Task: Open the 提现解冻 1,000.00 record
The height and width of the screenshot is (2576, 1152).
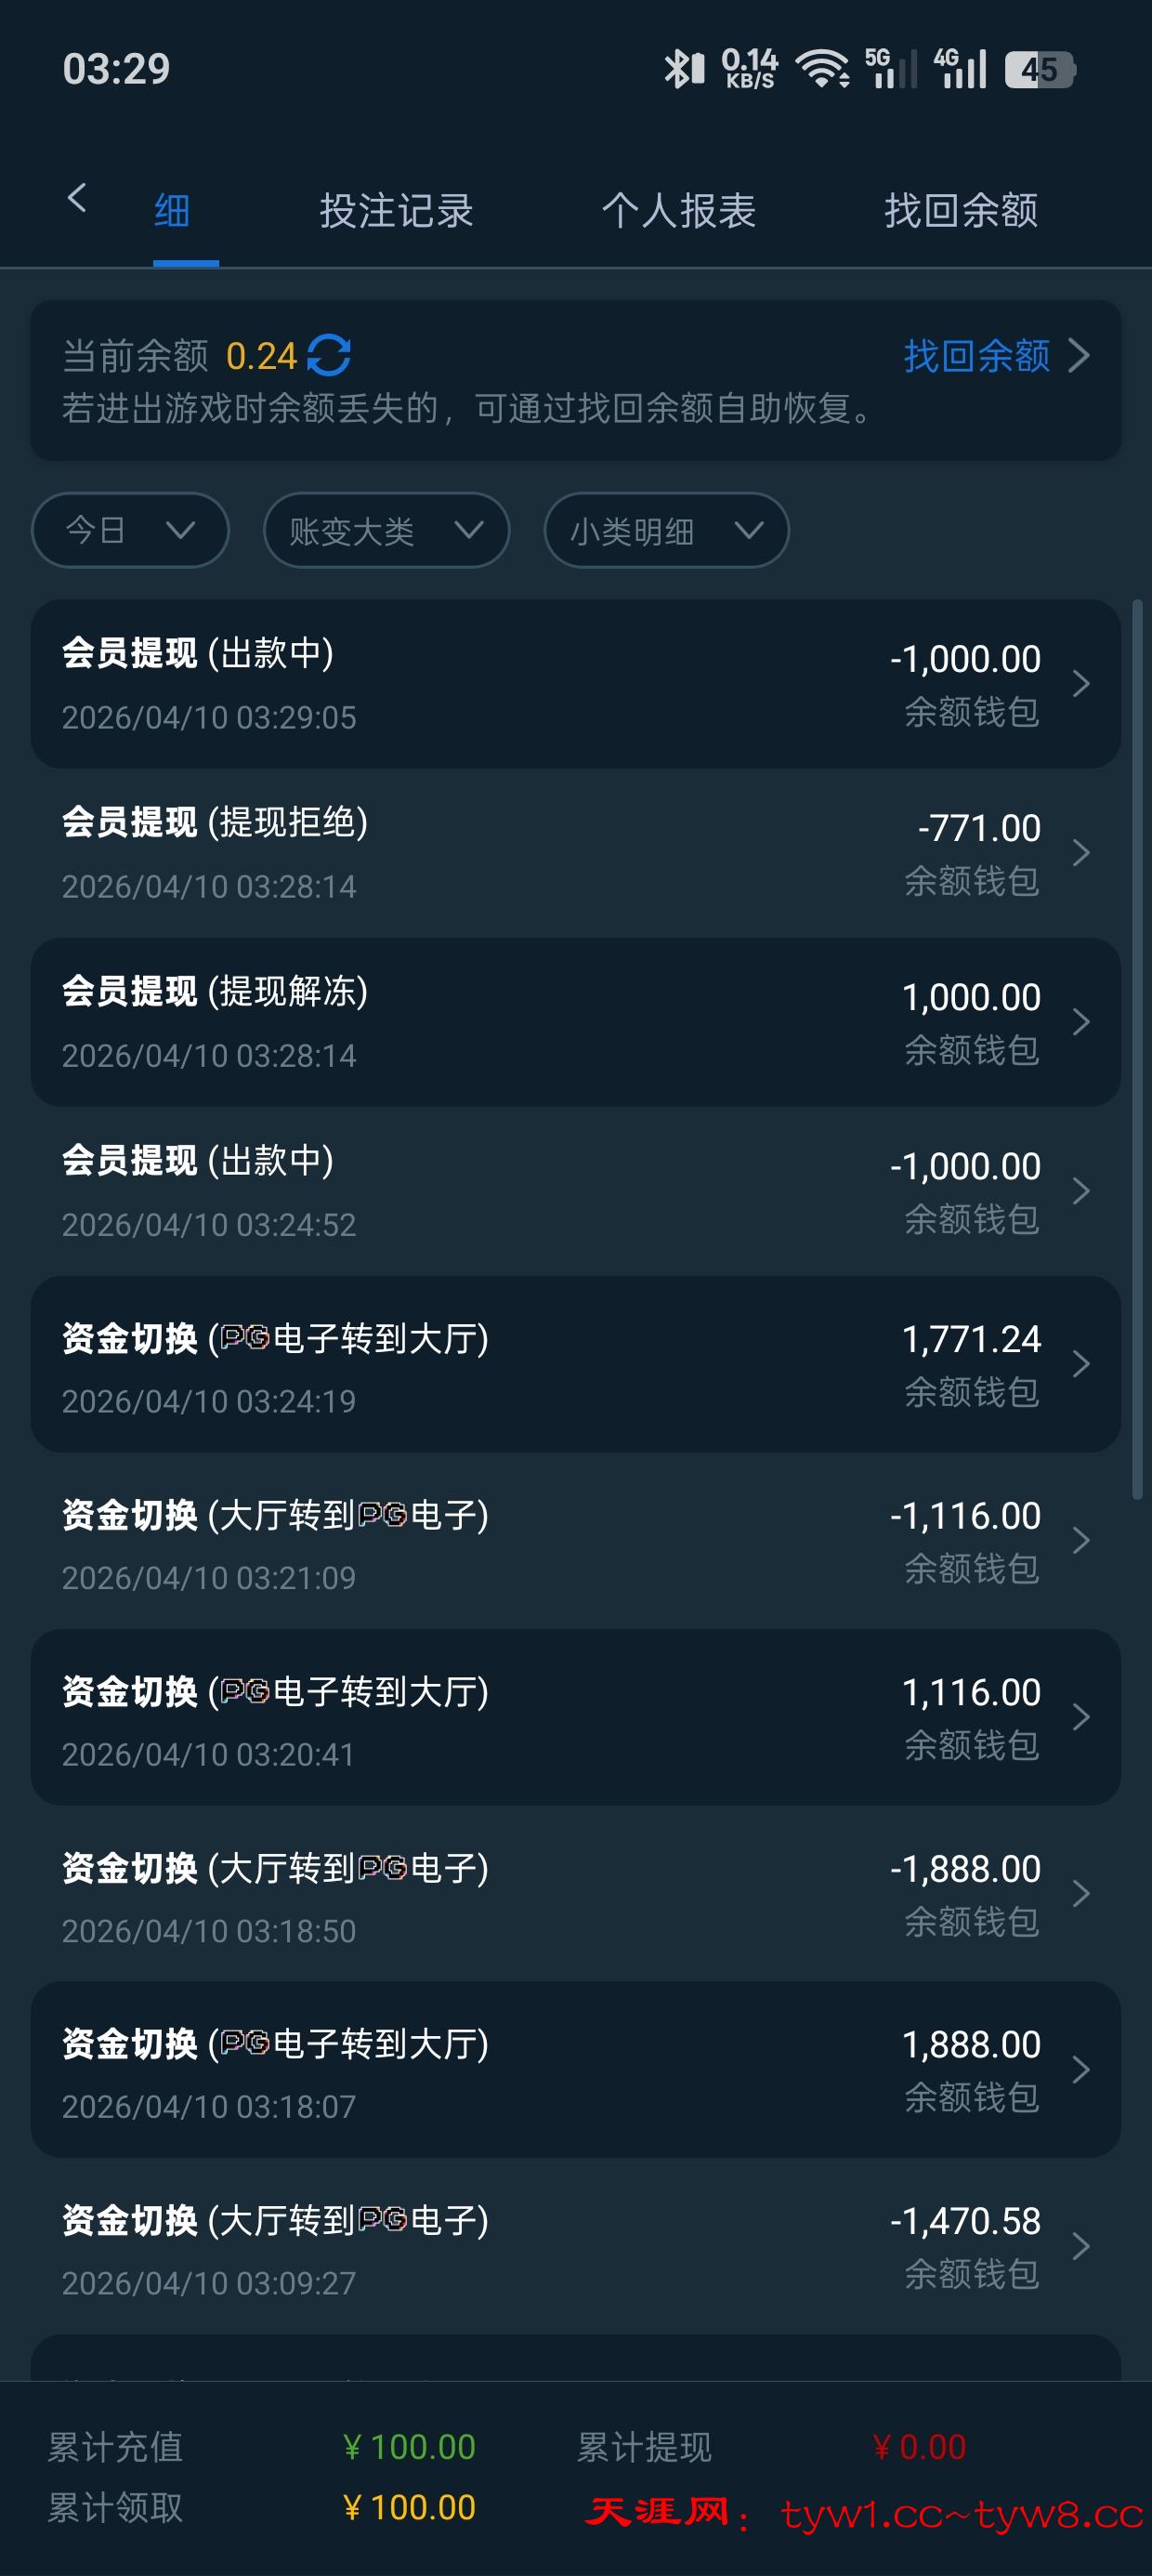Action: click(x=575, y=1022)
